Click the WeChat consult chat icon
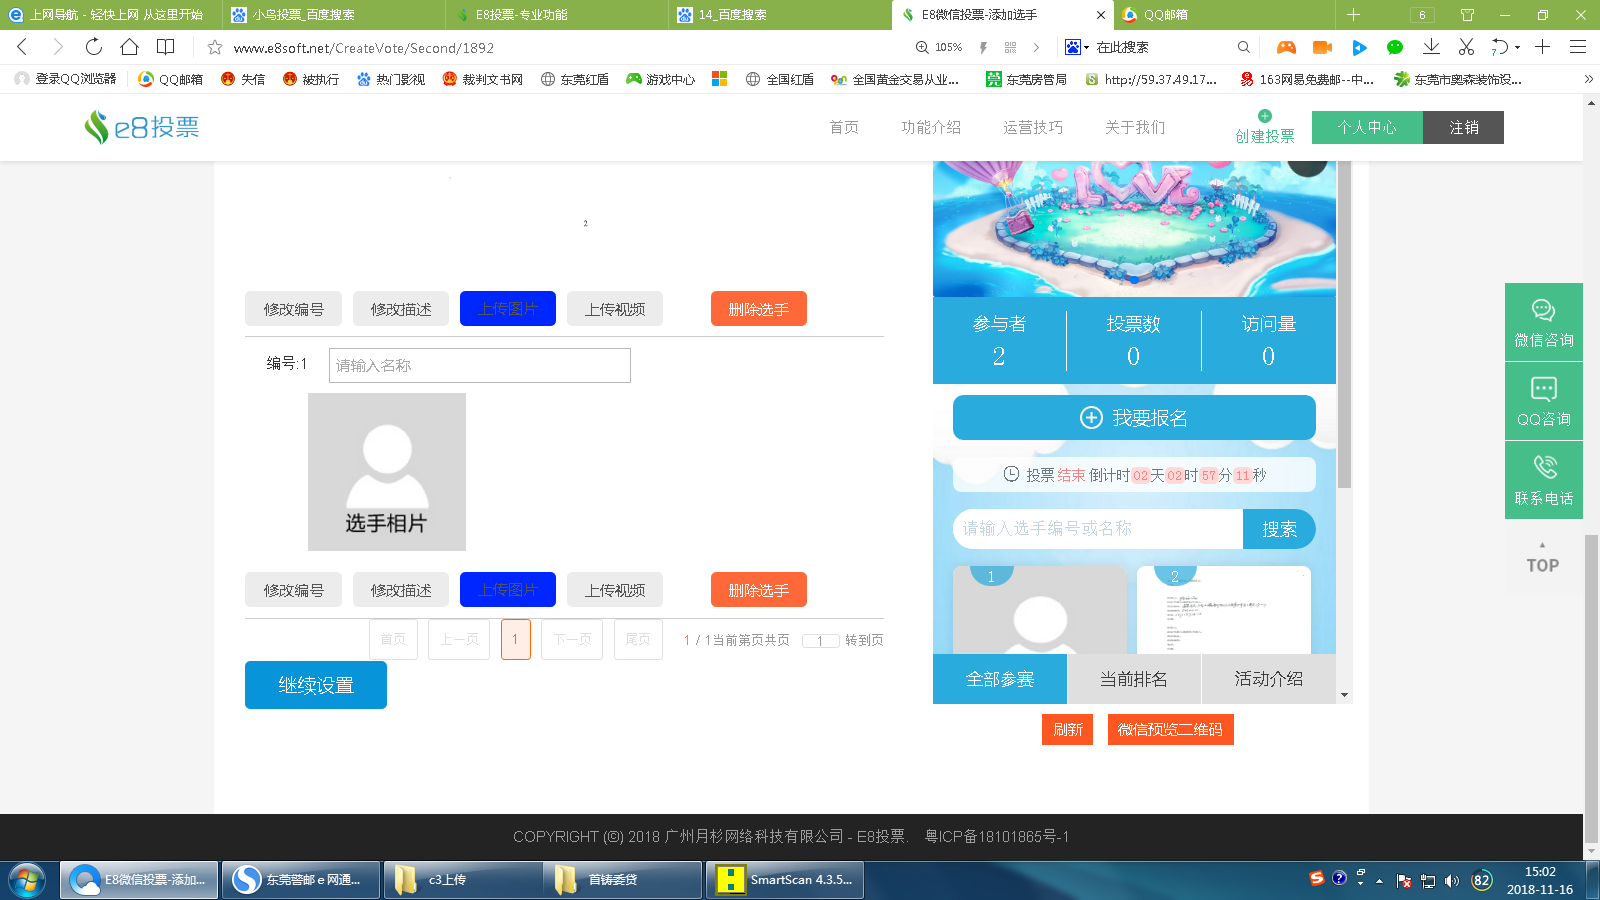 coord(1543,311)
